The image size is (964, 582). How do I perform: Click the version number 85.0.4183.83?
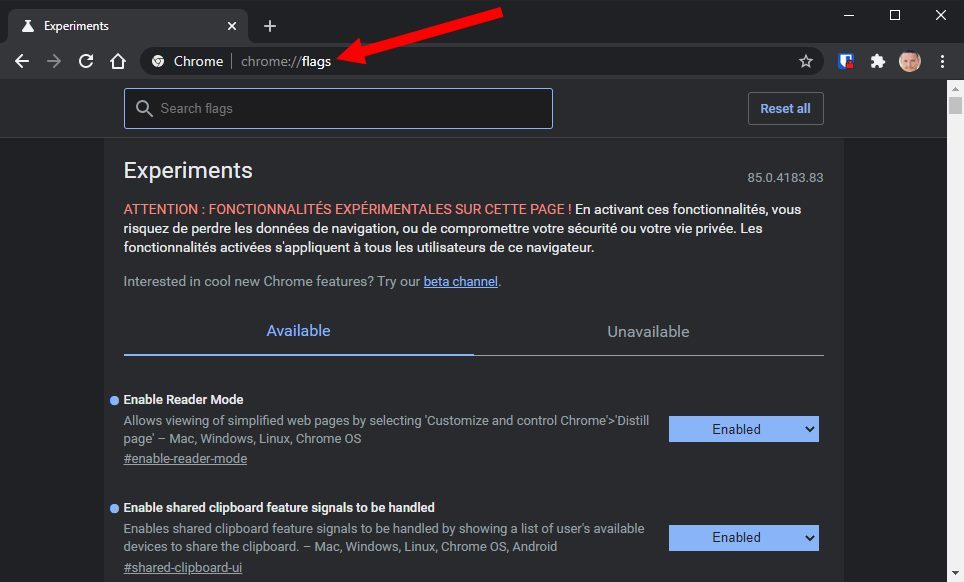click(x=785, y=178)
